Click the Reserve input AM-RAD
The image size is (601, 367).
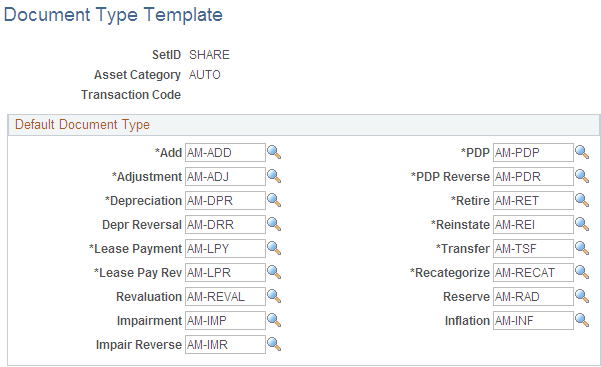[533, 296]
